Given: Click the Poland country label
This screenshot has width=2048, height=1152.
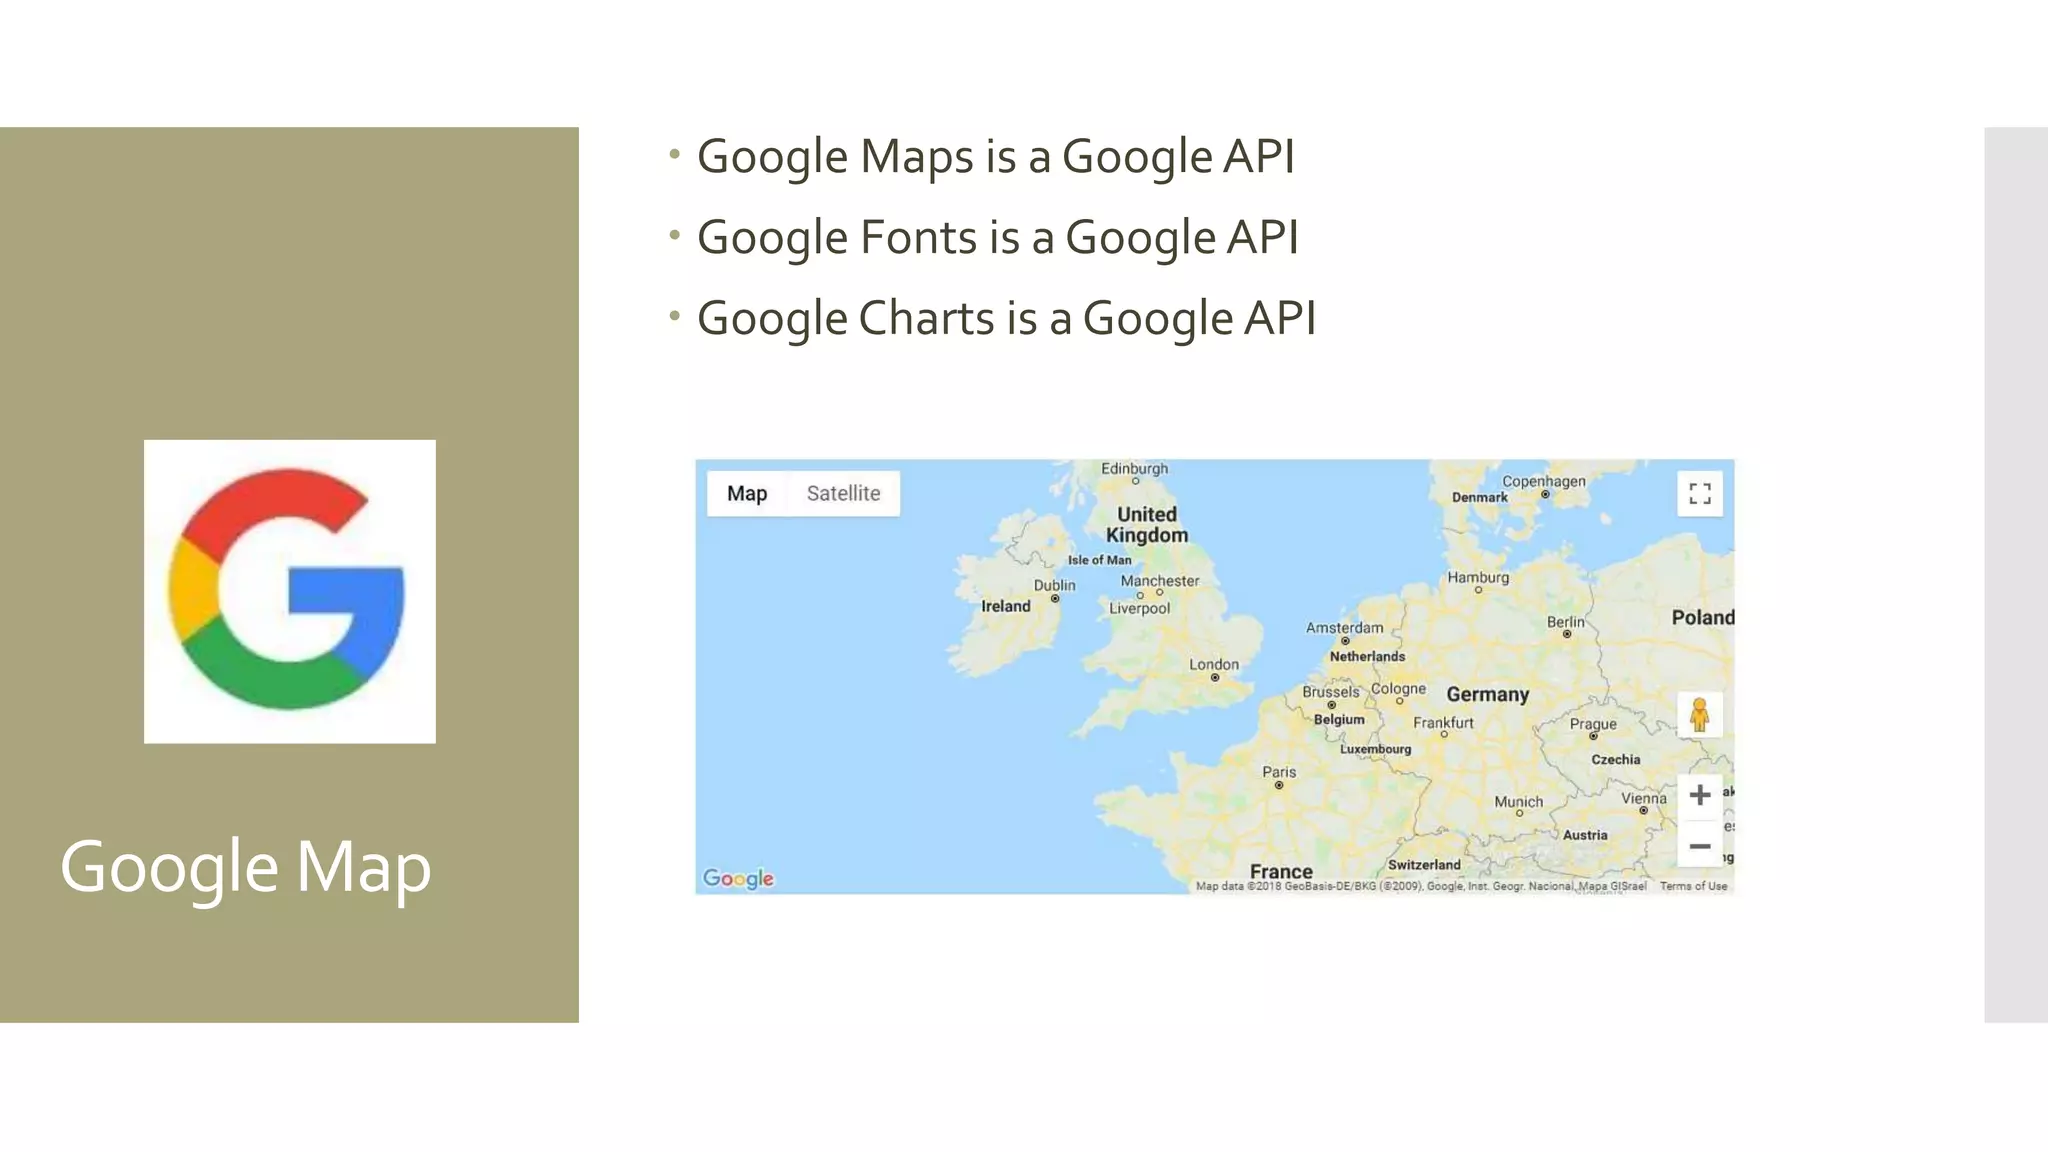Looking at the screenshot, I should 1702,617.
